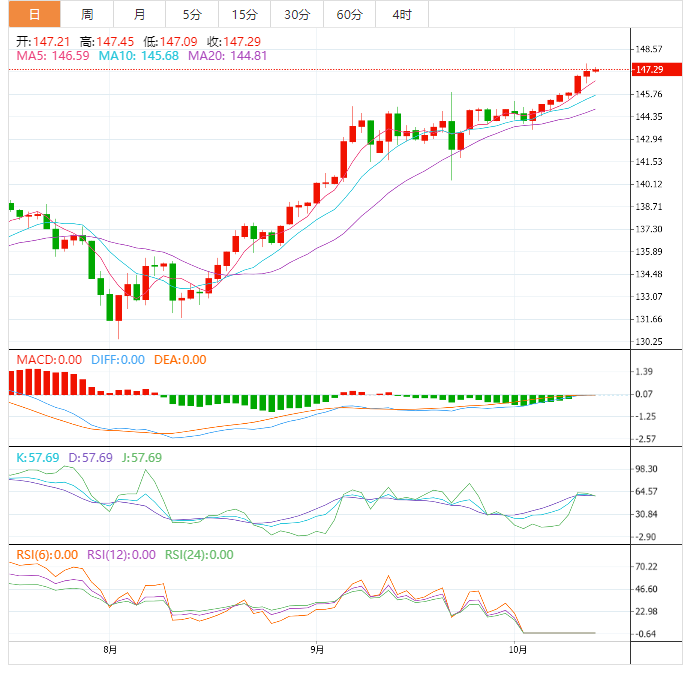Click the MA20: 144.81 label
The height and width of the screenshot is (680, 691).
coord(227,56)
